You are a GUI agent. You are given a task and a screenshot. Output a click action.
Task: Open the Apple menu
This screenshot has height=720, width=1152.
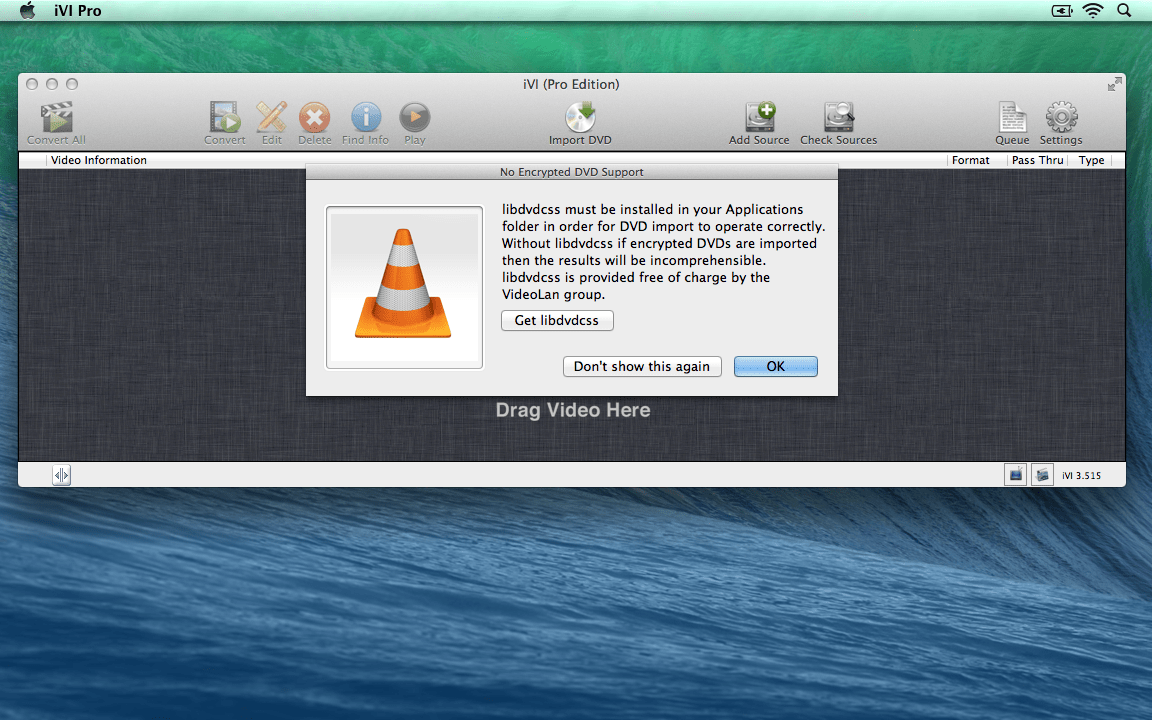(x=27, y=10)
